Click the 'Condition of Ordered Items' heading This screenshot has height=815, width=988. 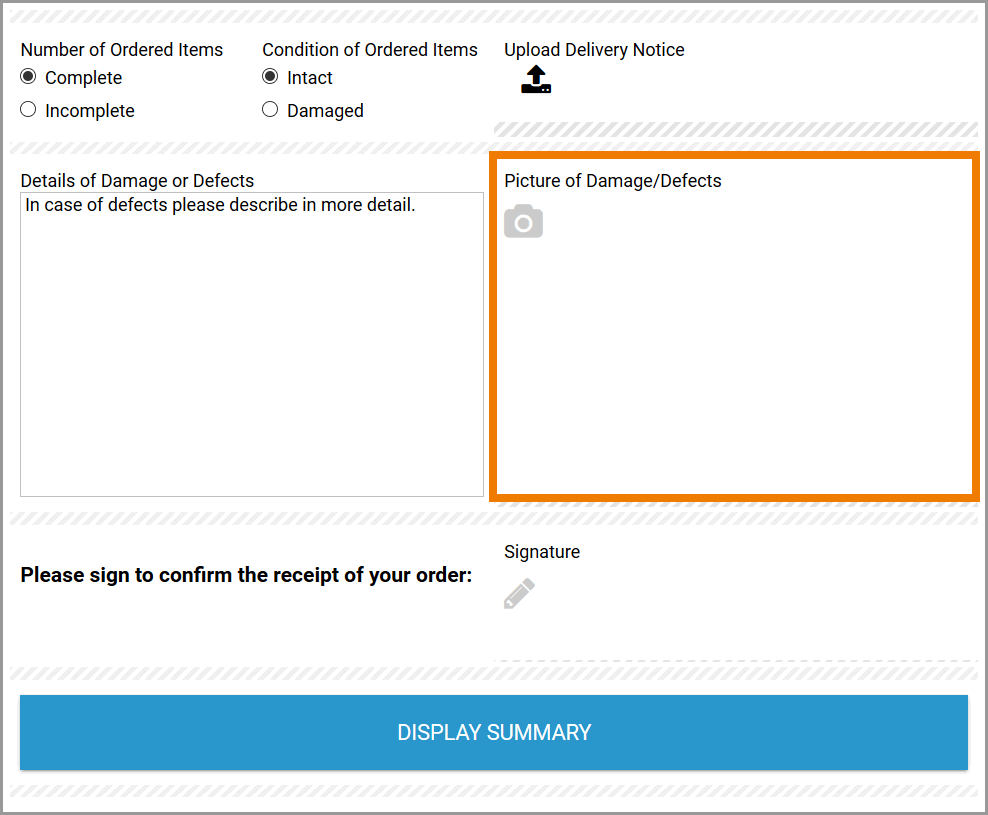click(370, 50)
